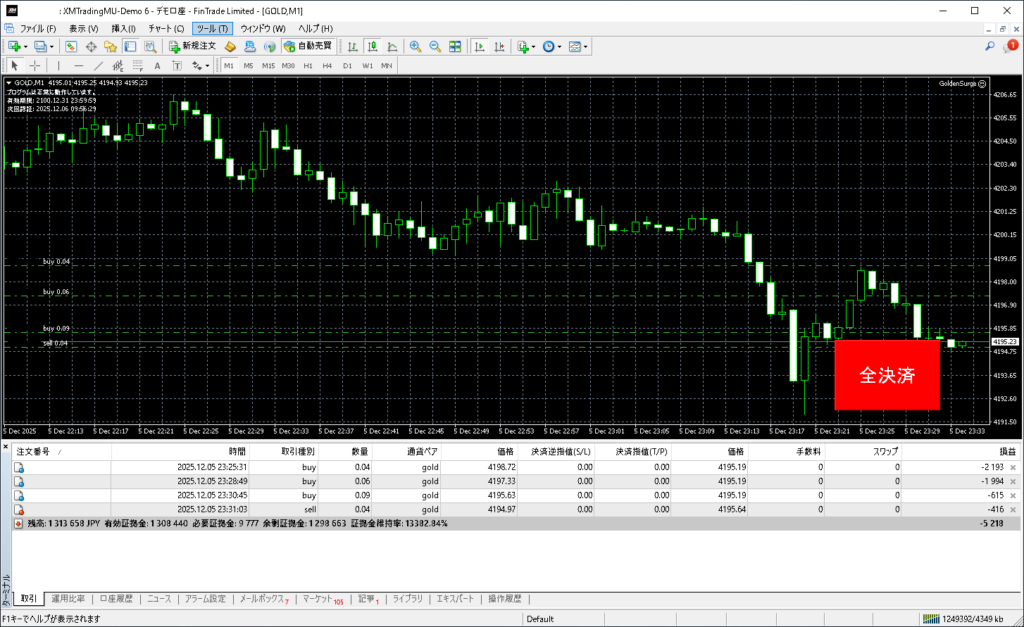Viewport: 1024px width, 627px height.
Task: Expand the periodicity clock dropdown
Action: [560, 47]
